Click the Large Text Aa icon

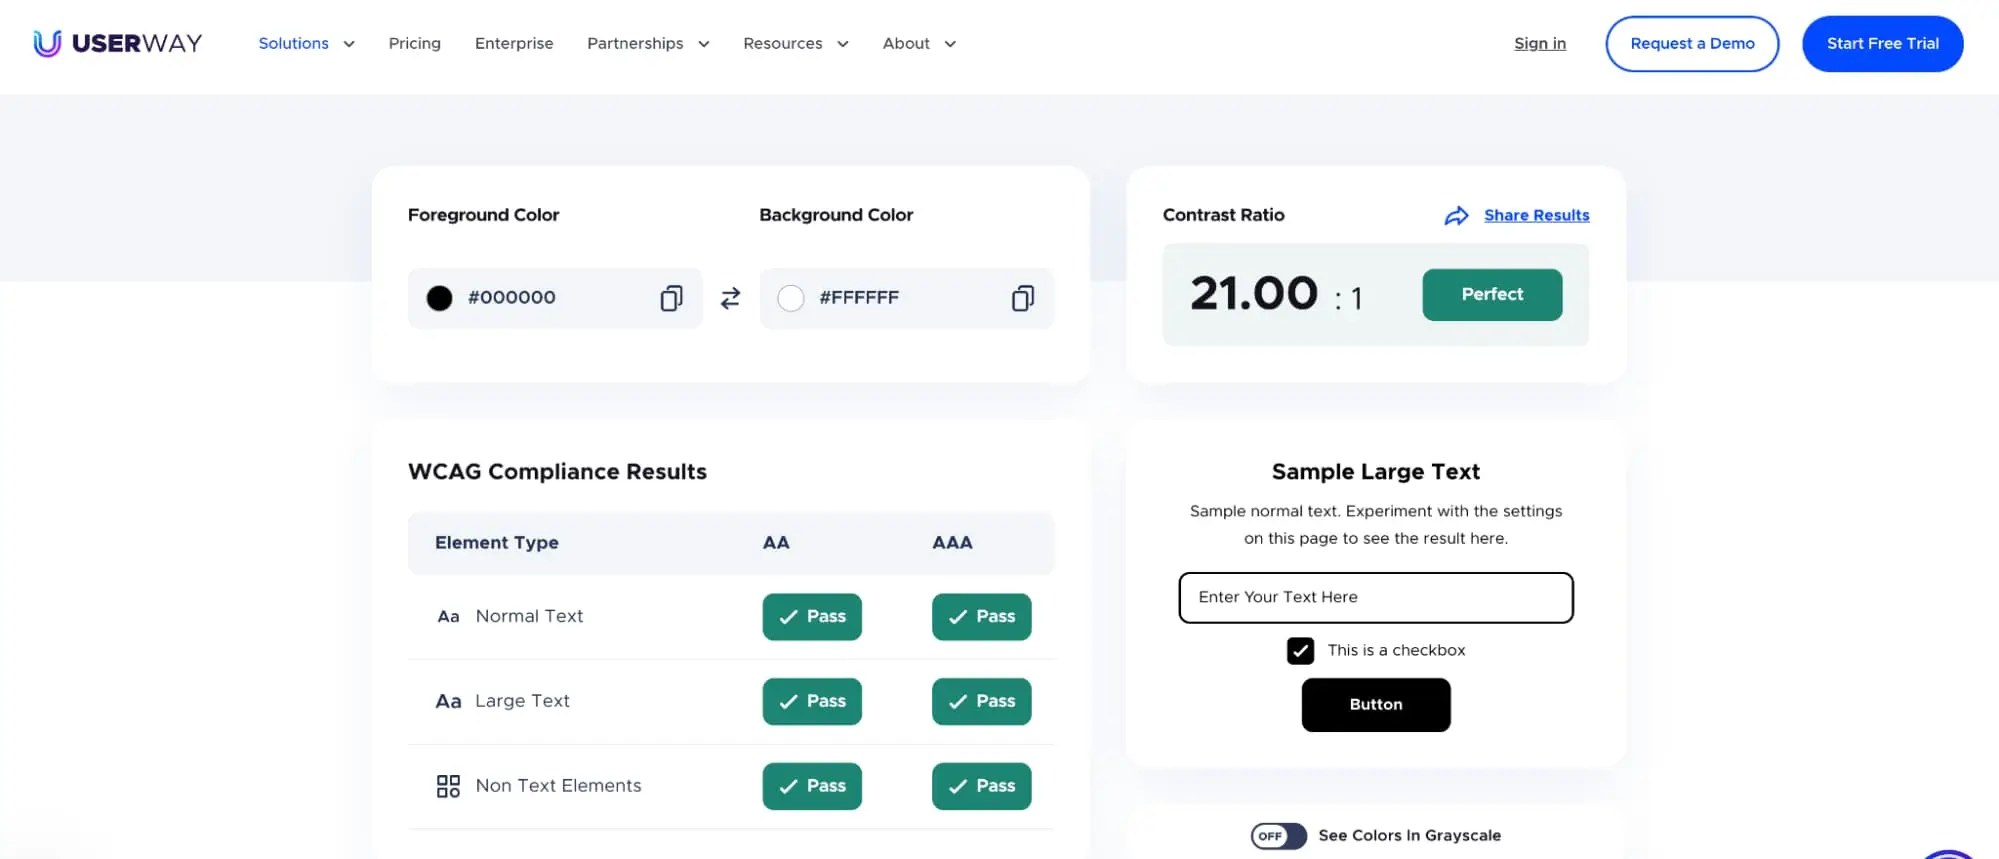click(448, 702)
